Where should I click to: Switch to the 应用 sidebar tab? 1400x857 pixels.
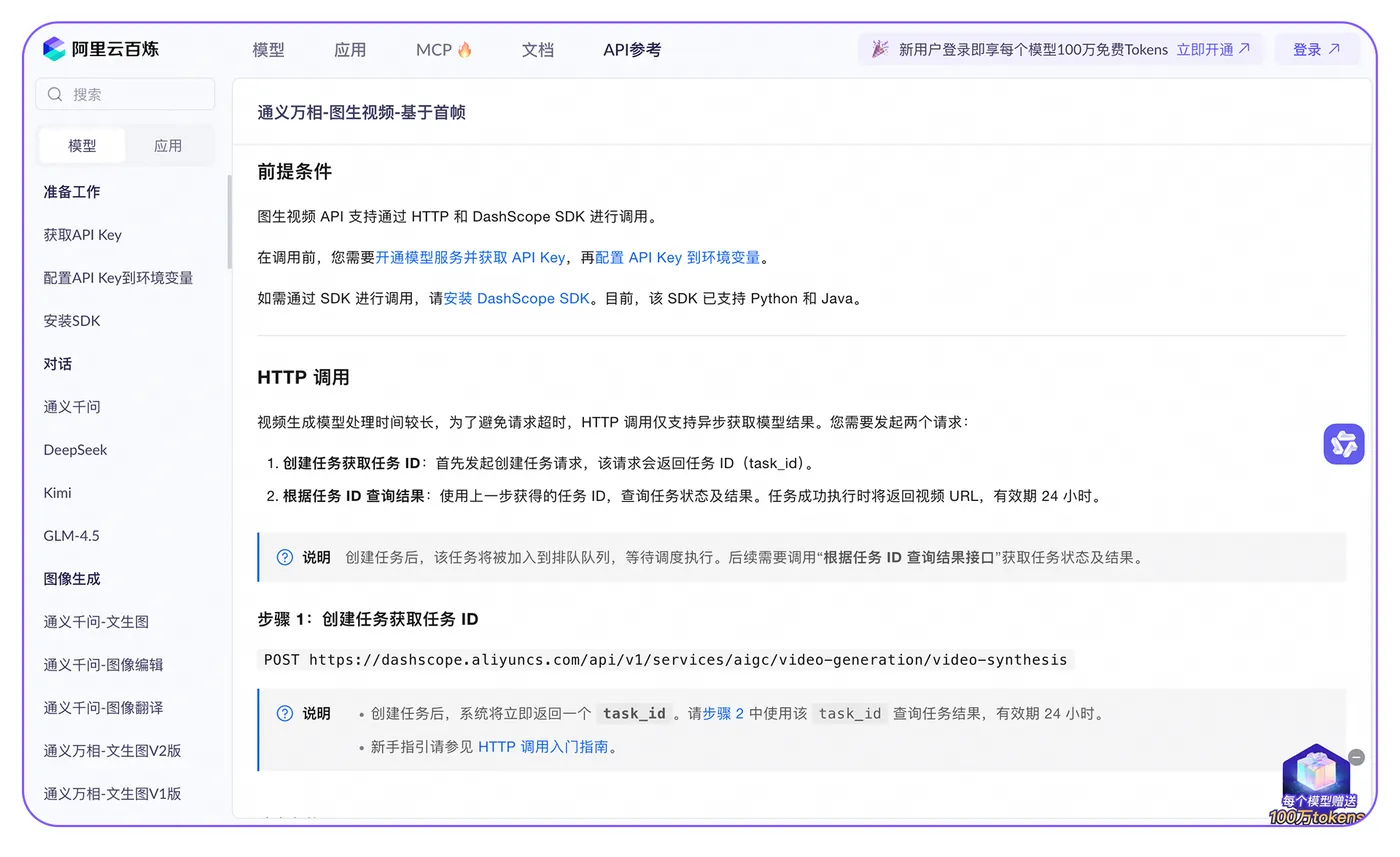click(x=168, y=145)
